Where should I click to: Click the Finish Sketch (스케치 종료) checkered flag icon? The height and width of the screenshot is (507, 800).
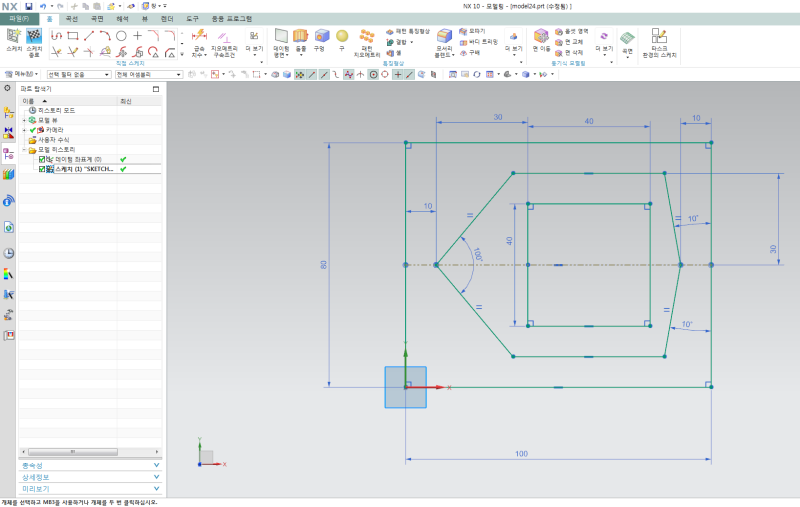[x=34, y=38]
